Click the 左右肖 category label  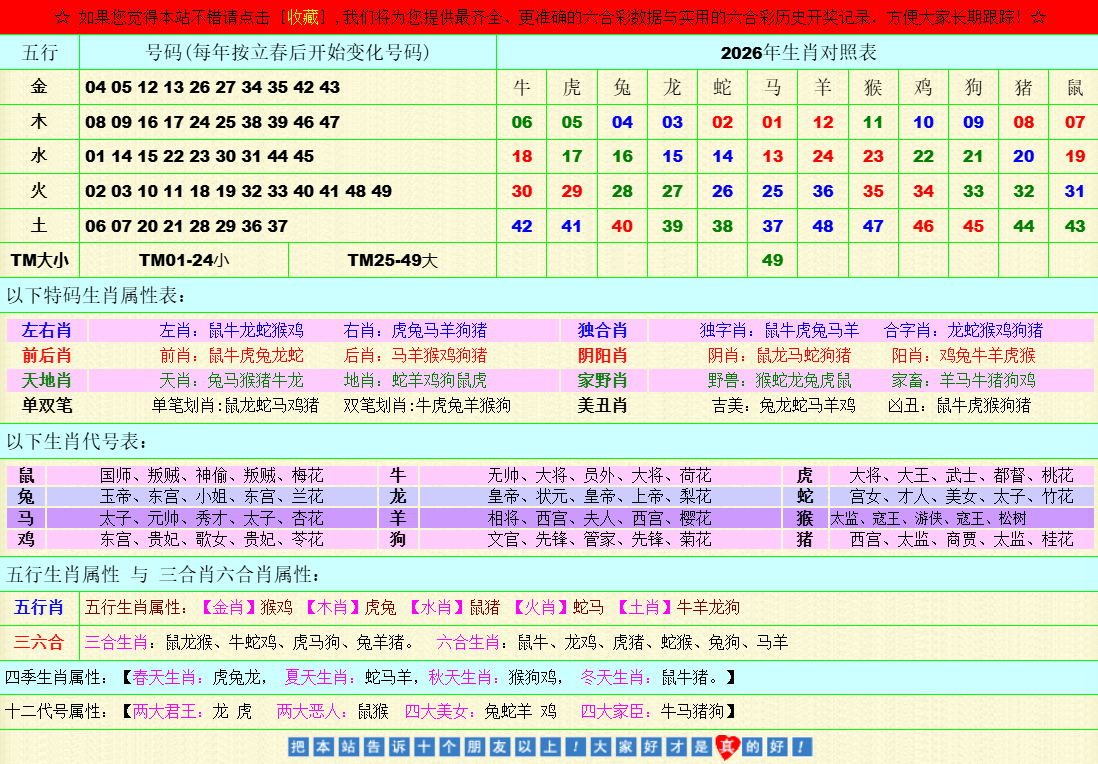tap(47, 330)
